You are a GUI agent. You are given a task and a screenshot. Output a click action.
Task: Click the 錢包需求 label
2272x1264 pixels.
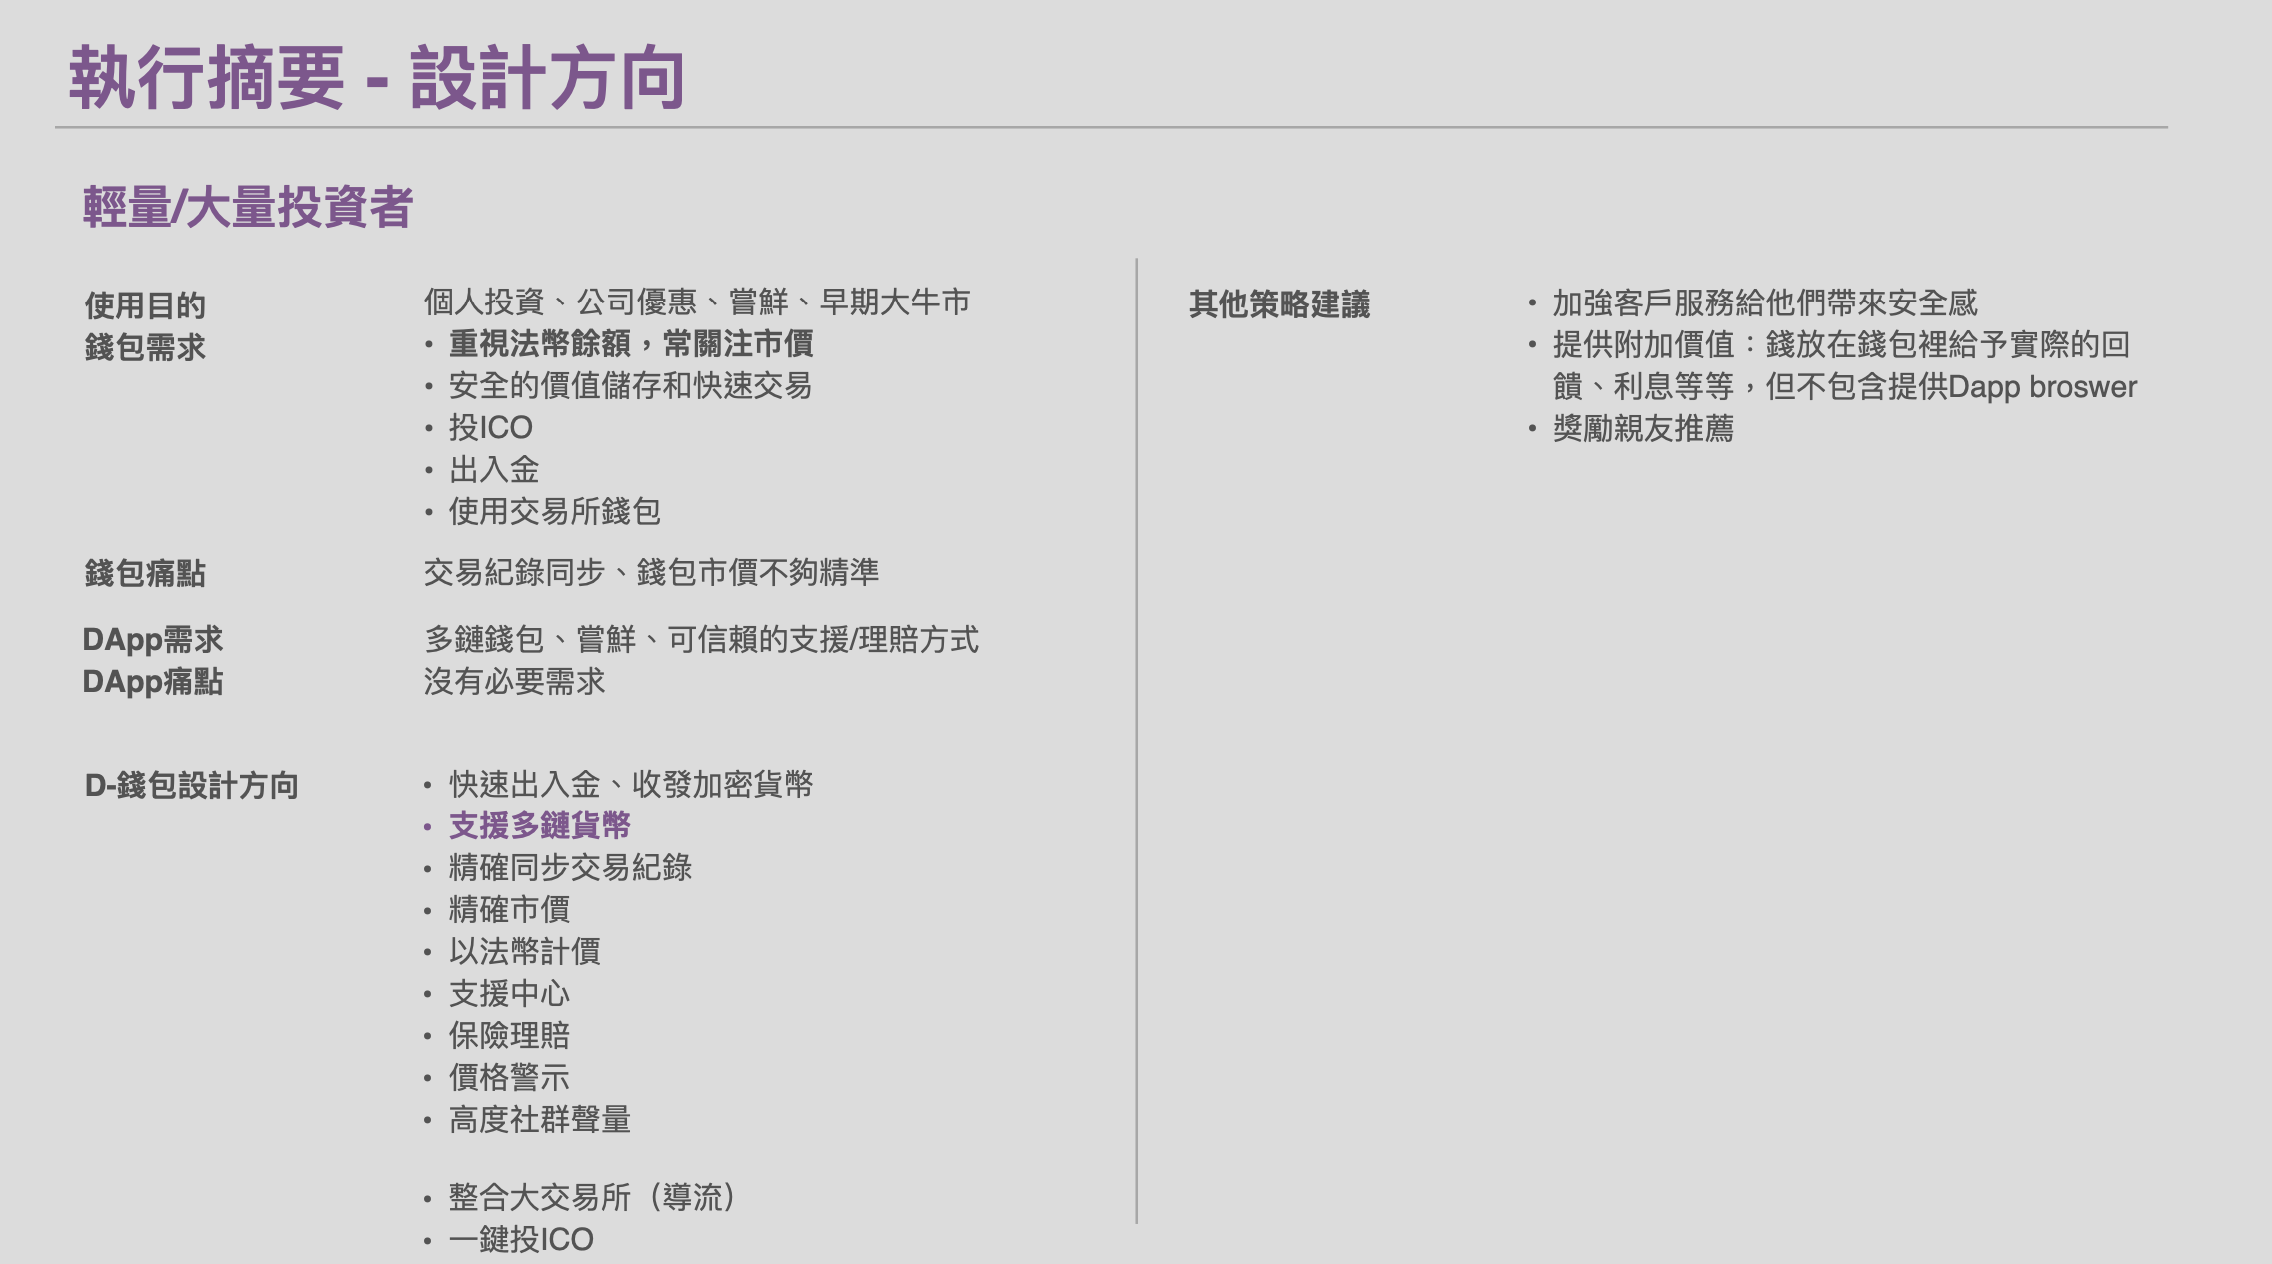tap(145, 347)
